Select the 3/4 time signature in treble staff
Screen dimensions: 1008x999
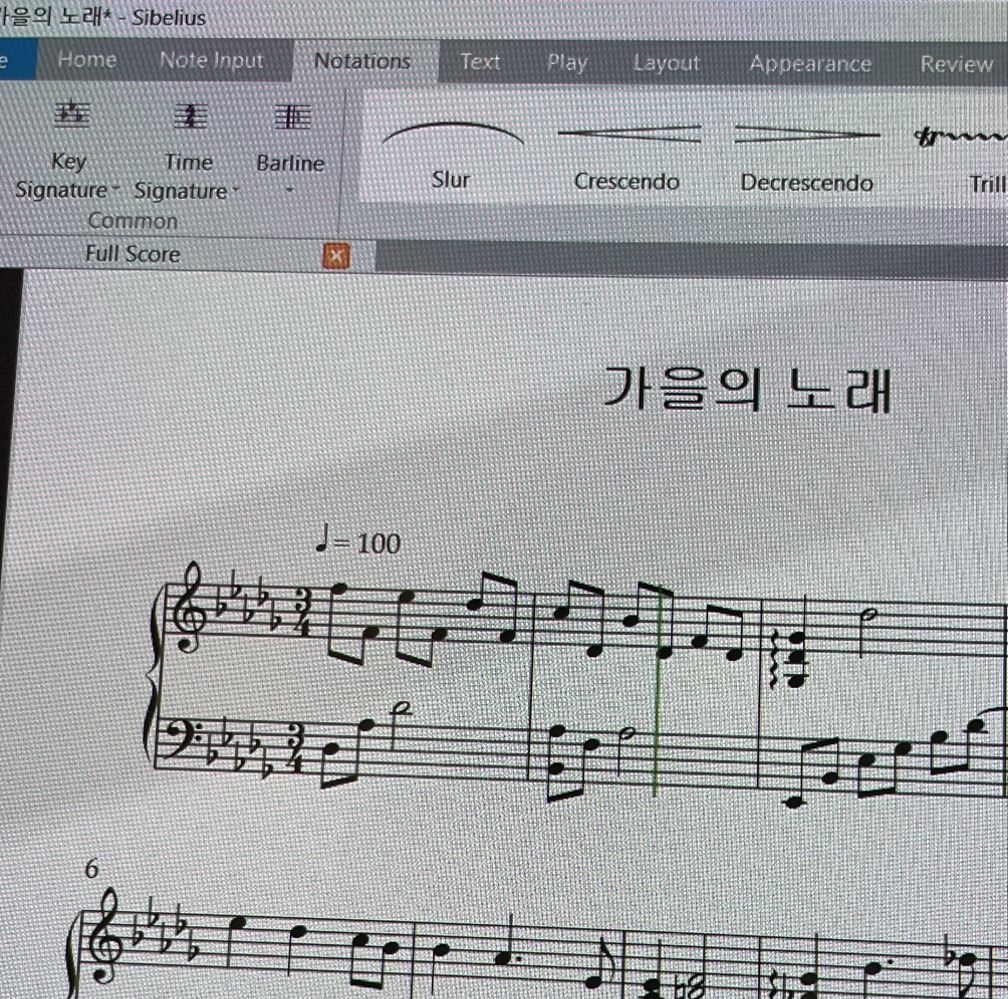(302, 612)
